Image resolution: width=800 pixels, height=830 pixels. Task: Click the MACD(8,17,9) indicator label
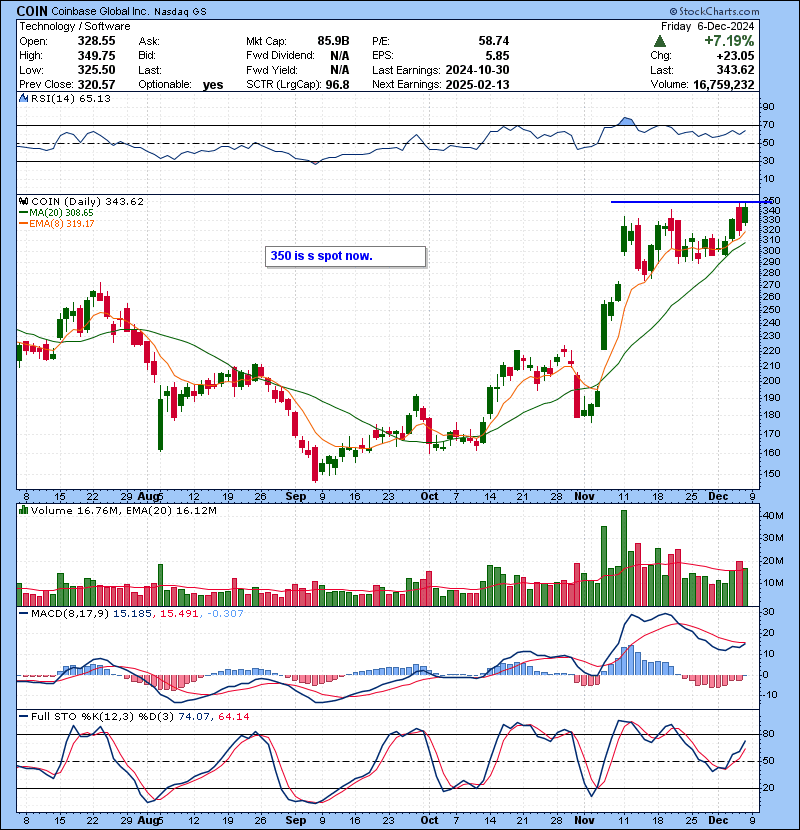tap(70, 614)
